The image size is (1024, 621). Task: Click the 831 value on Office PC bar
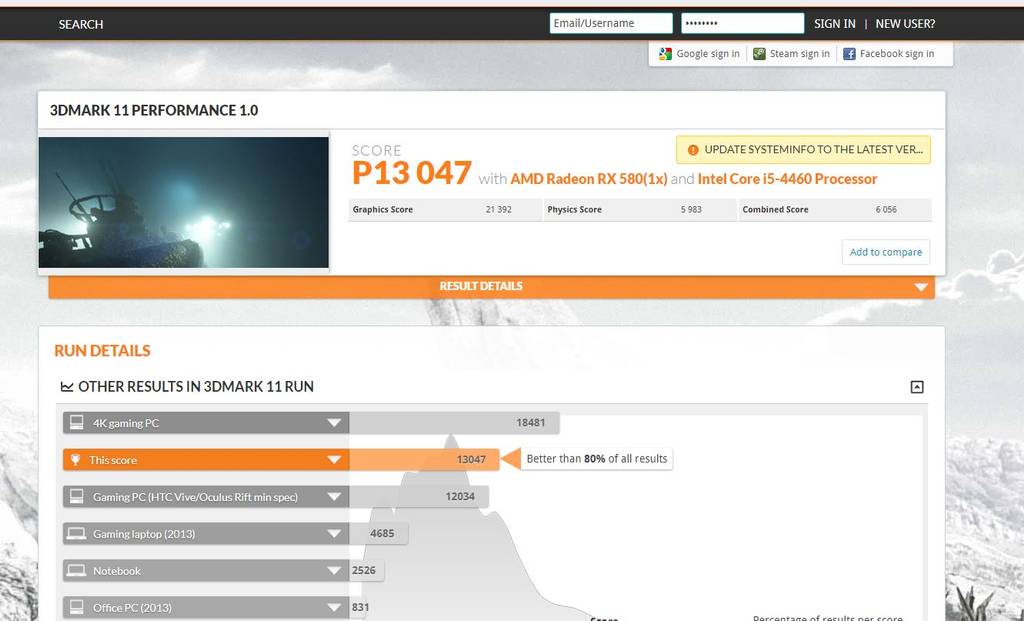tap(360, 607)
